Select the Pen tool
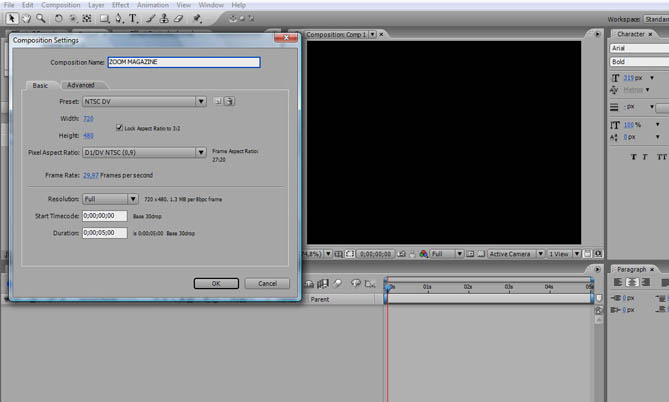 coord(119,18)
